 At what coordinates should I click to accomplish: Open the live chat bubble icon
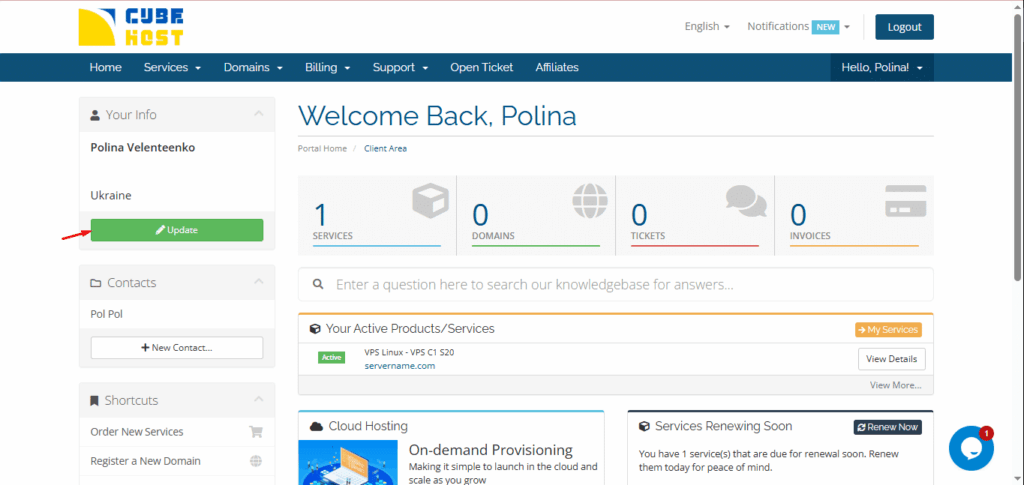[970, 448]
